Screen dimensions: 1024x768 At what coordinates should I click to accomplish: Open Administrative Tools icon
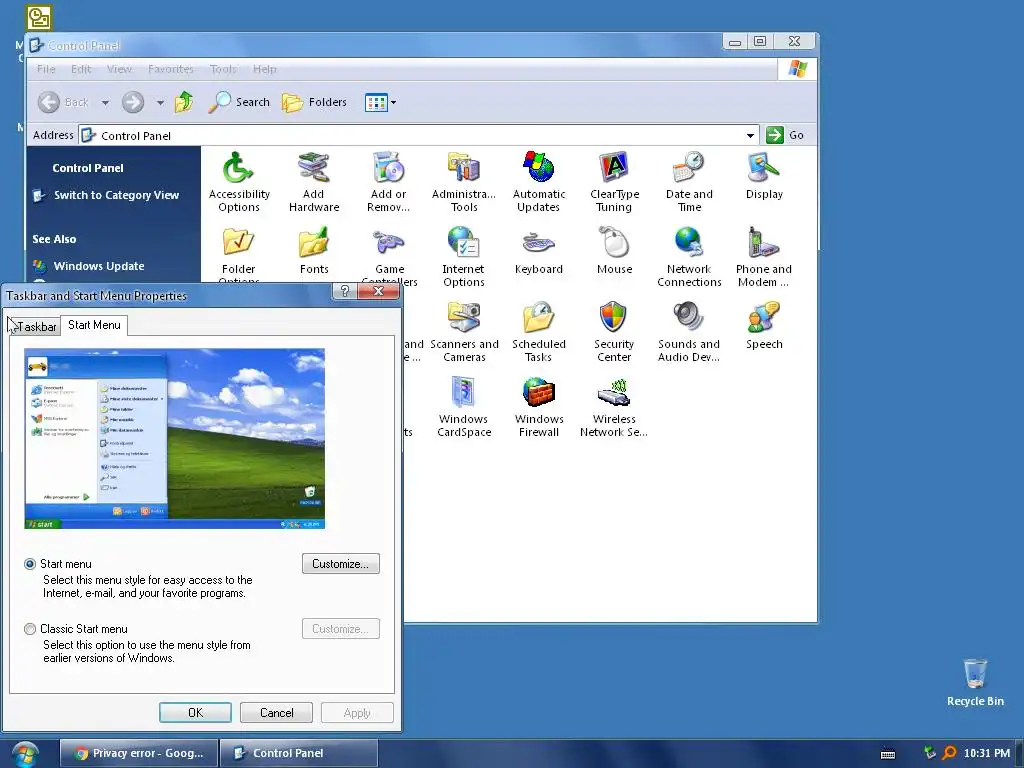464,182
